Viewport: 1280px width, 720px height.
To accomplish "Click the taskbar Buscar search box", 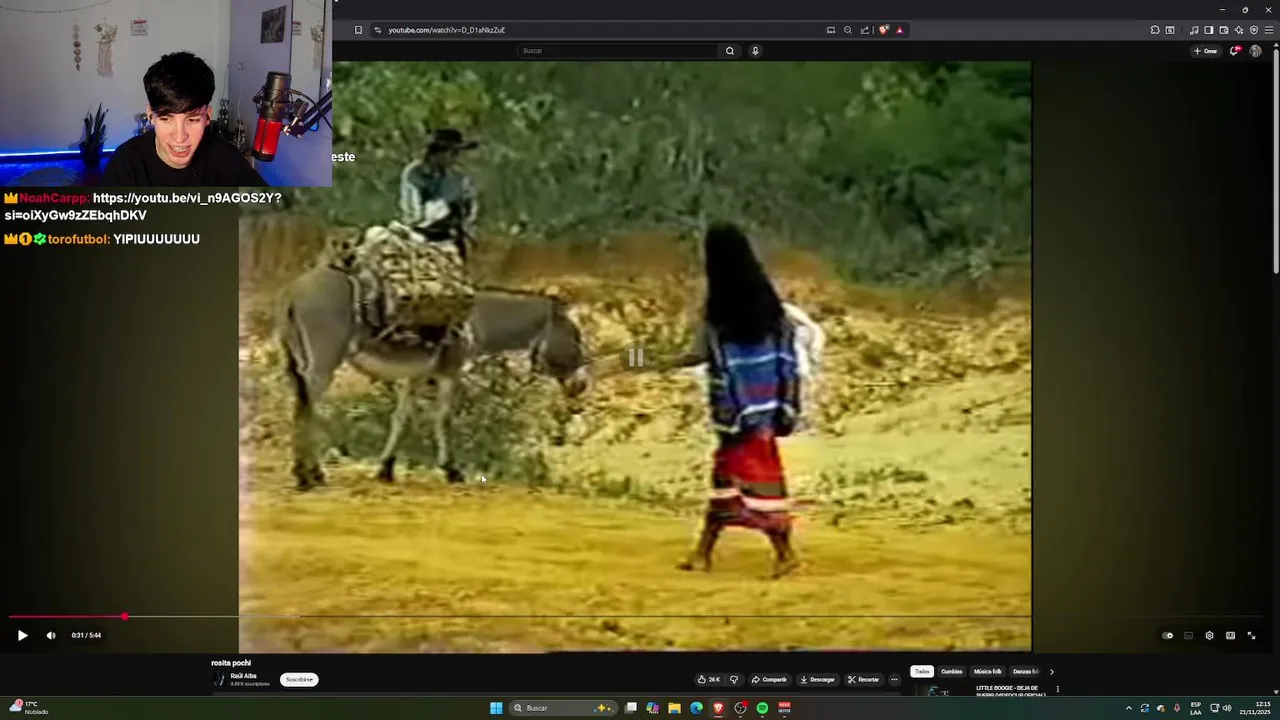I will tap(563, 708).
